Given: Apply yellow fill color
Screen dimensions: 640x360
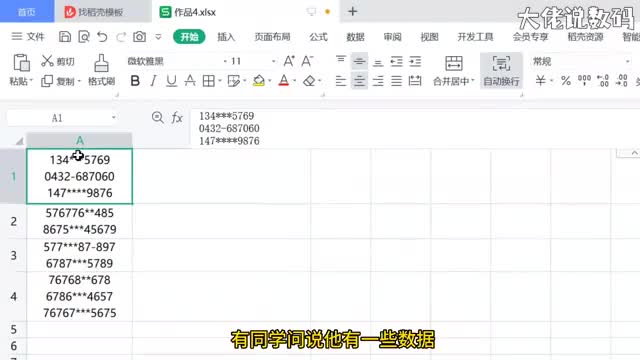Looking at the screenshot, I should pos(259,81).
